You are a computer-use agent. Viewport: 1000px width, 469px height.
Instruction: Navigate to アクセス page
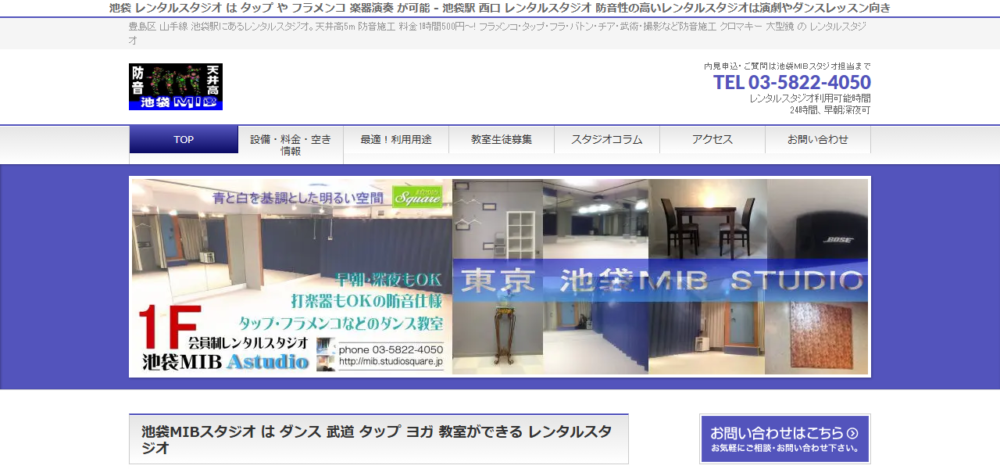(x=712, y=140)
